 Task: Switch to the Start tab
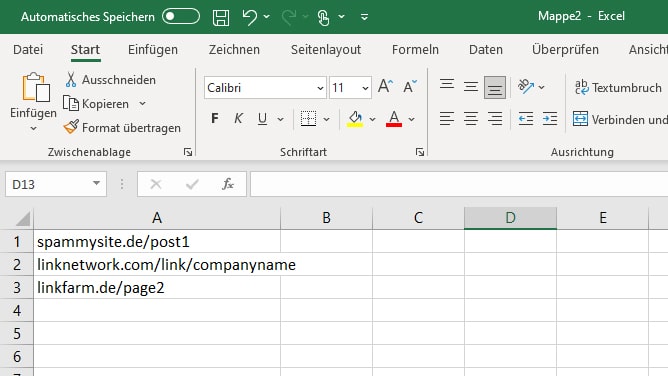tap(85, 49)
